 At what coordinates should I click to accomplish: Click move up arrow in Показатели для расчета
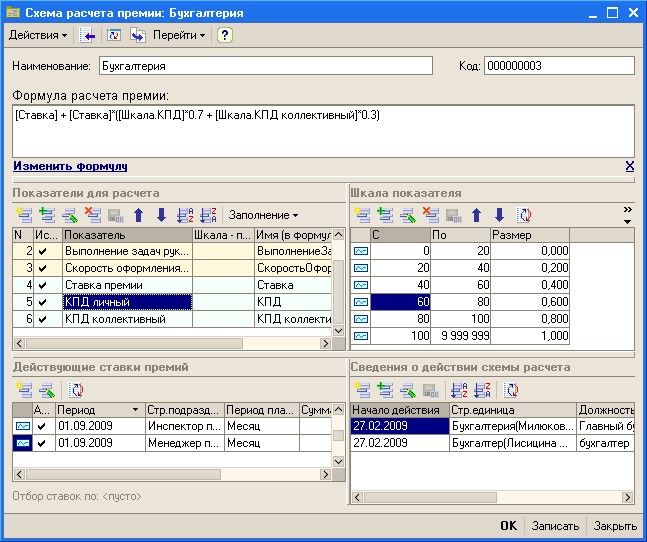pos(139,215)
